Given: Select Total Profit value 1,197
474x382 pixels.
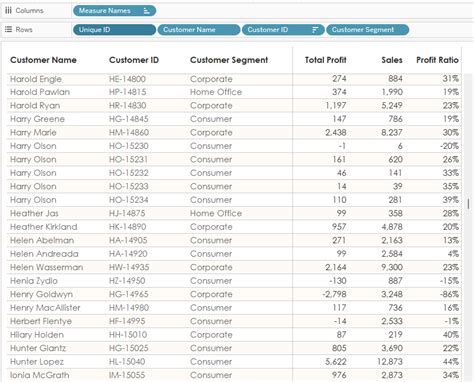Looking at the screenshot, I should coord(336,106).
